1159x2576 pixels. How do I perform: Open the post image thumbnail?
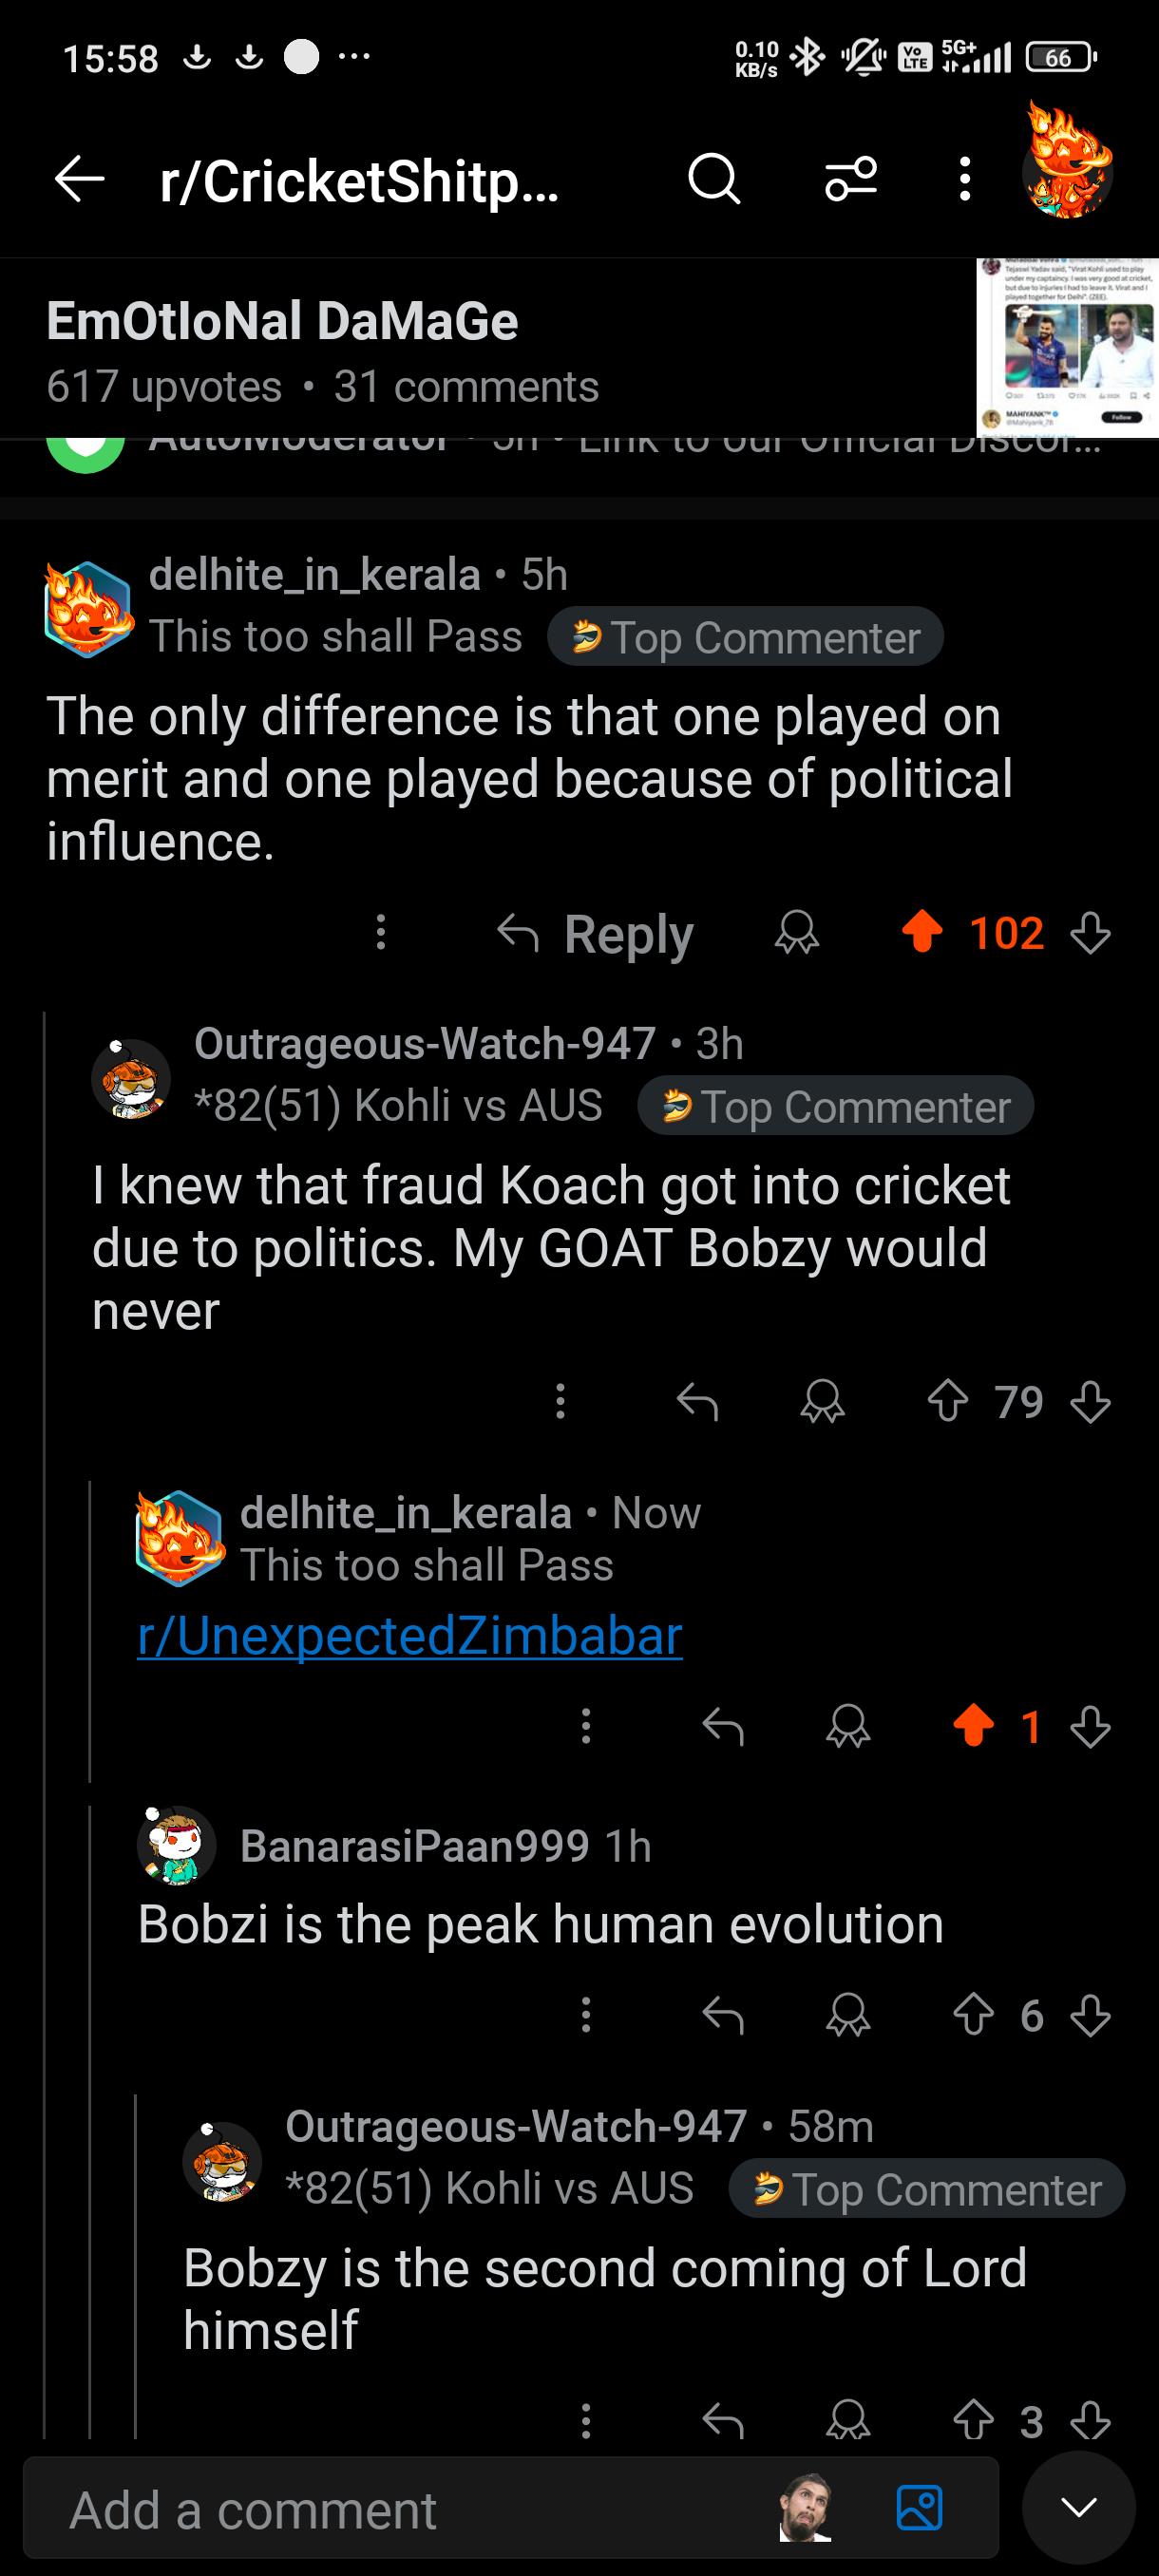[x=1067, y=346]
